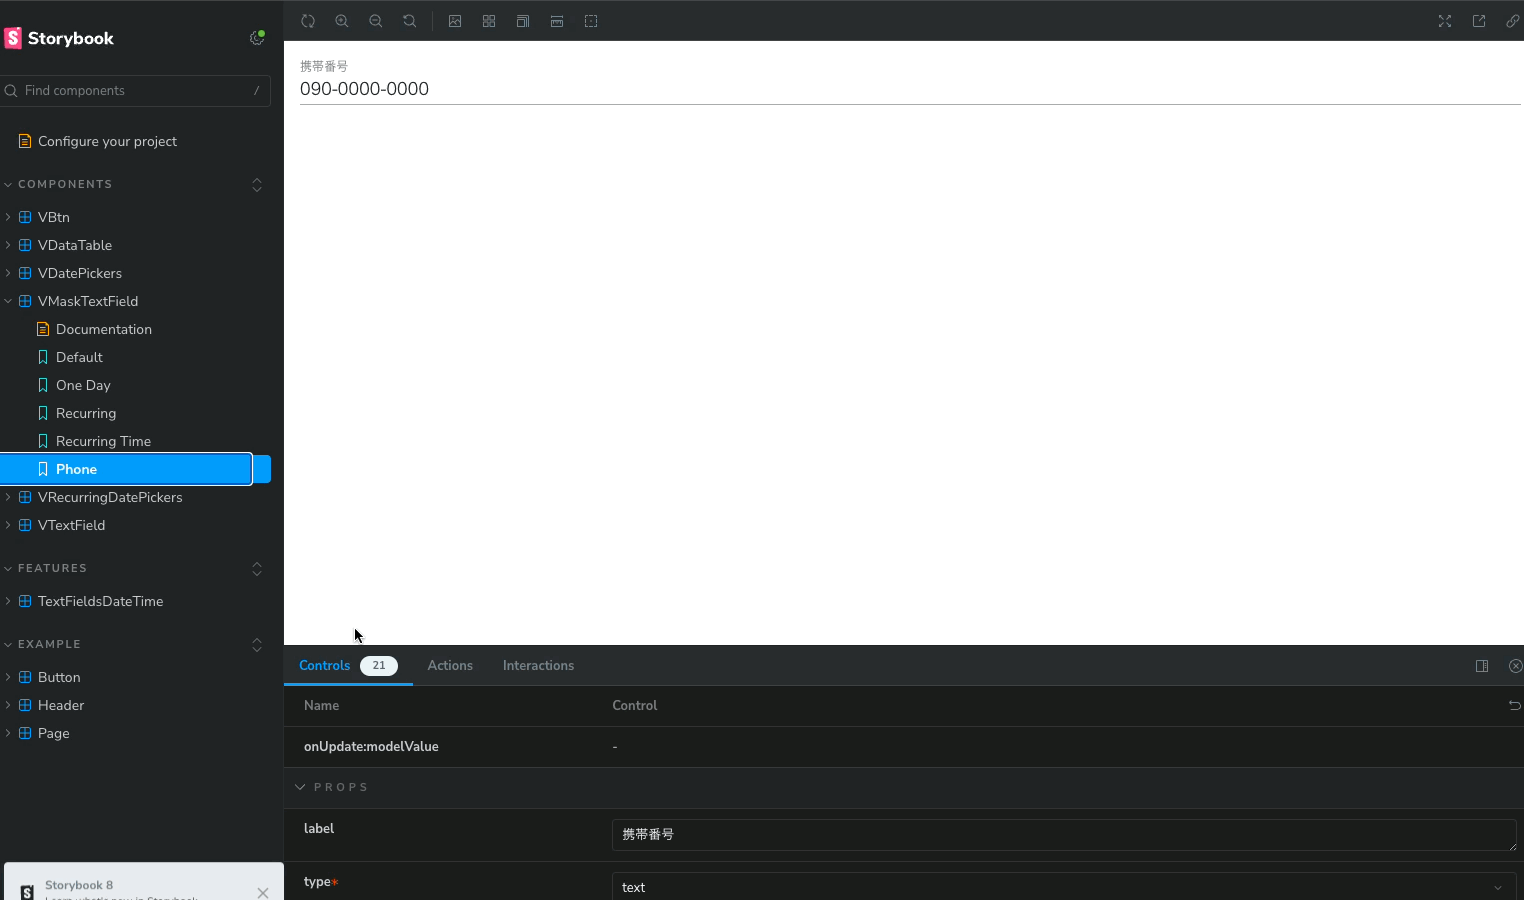The width and height of the screenshot is (1524, 900).
Task: Select the Recurring story
Action: click(85, 413)
